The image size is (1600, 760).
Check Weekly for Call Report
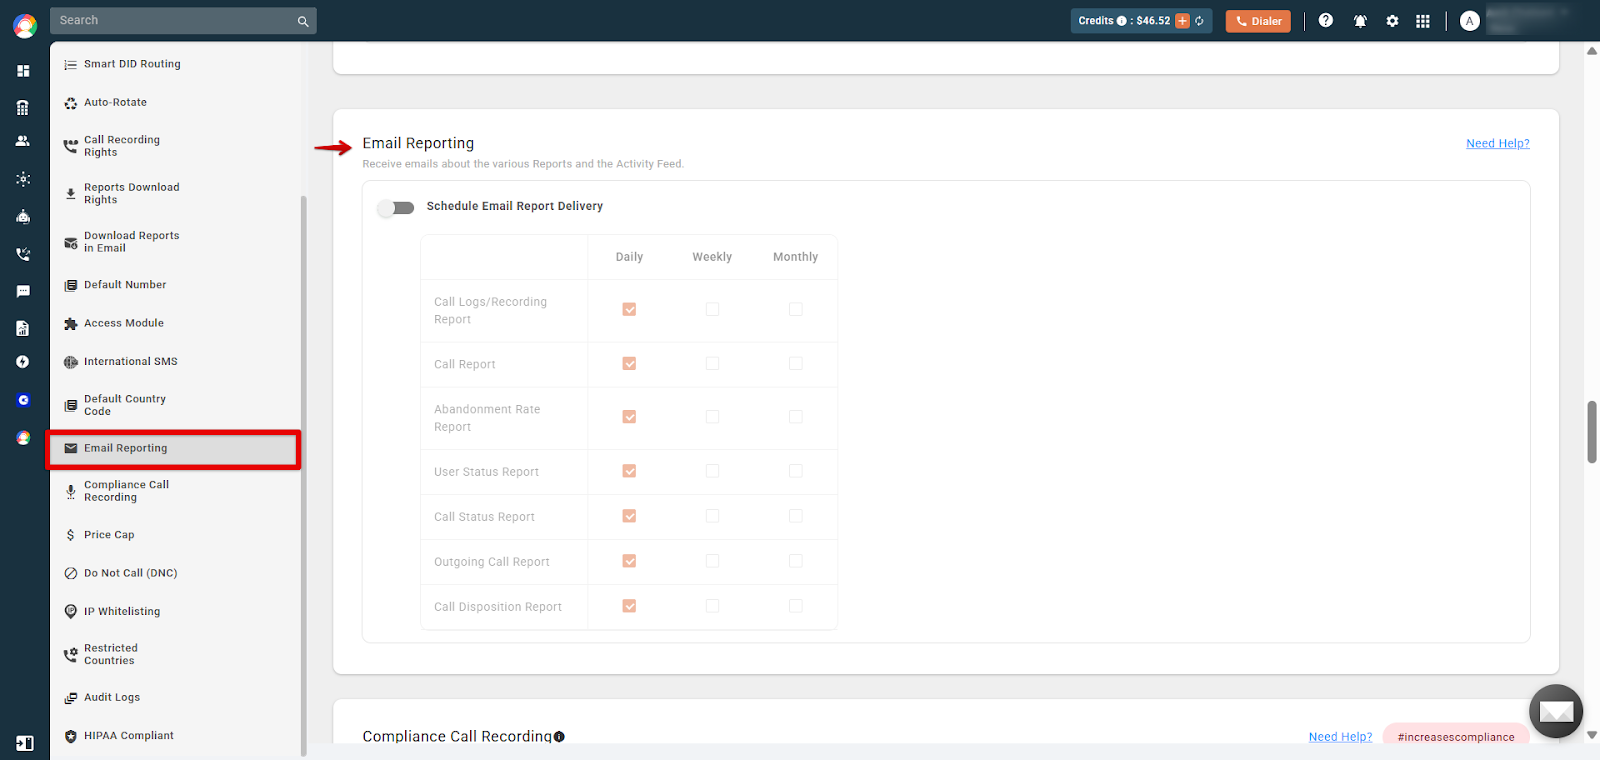click(x=712, y=364)
